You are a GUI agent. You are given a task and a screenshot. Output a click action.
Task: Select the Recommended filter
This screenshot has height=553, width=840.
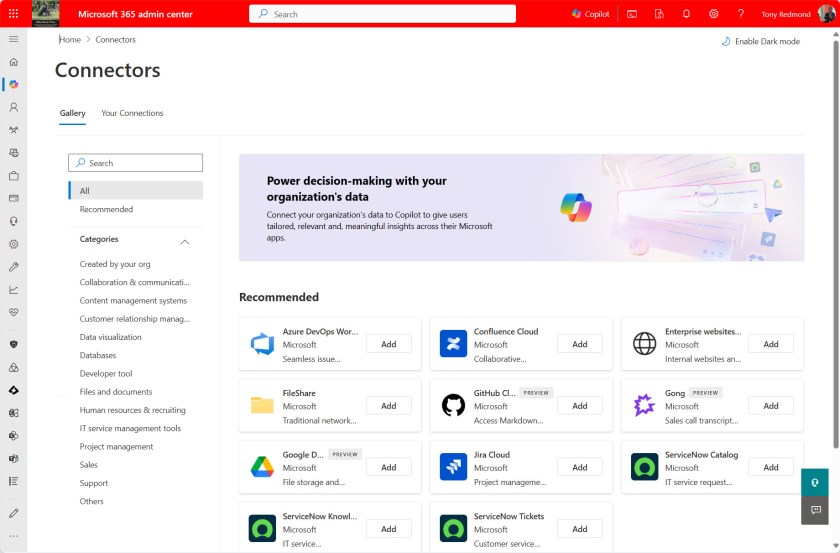(x=106, y=209)
